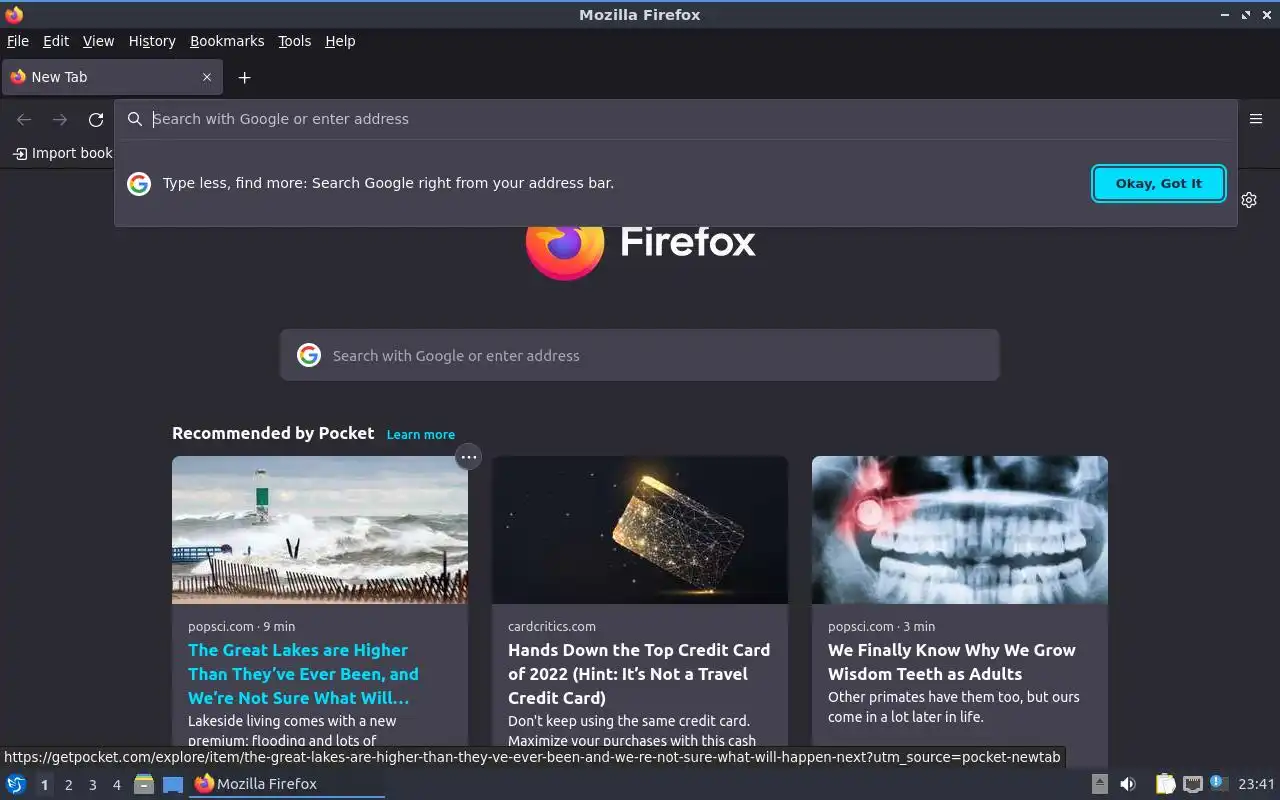Click the Google logo in page search box

pos(309,355)
